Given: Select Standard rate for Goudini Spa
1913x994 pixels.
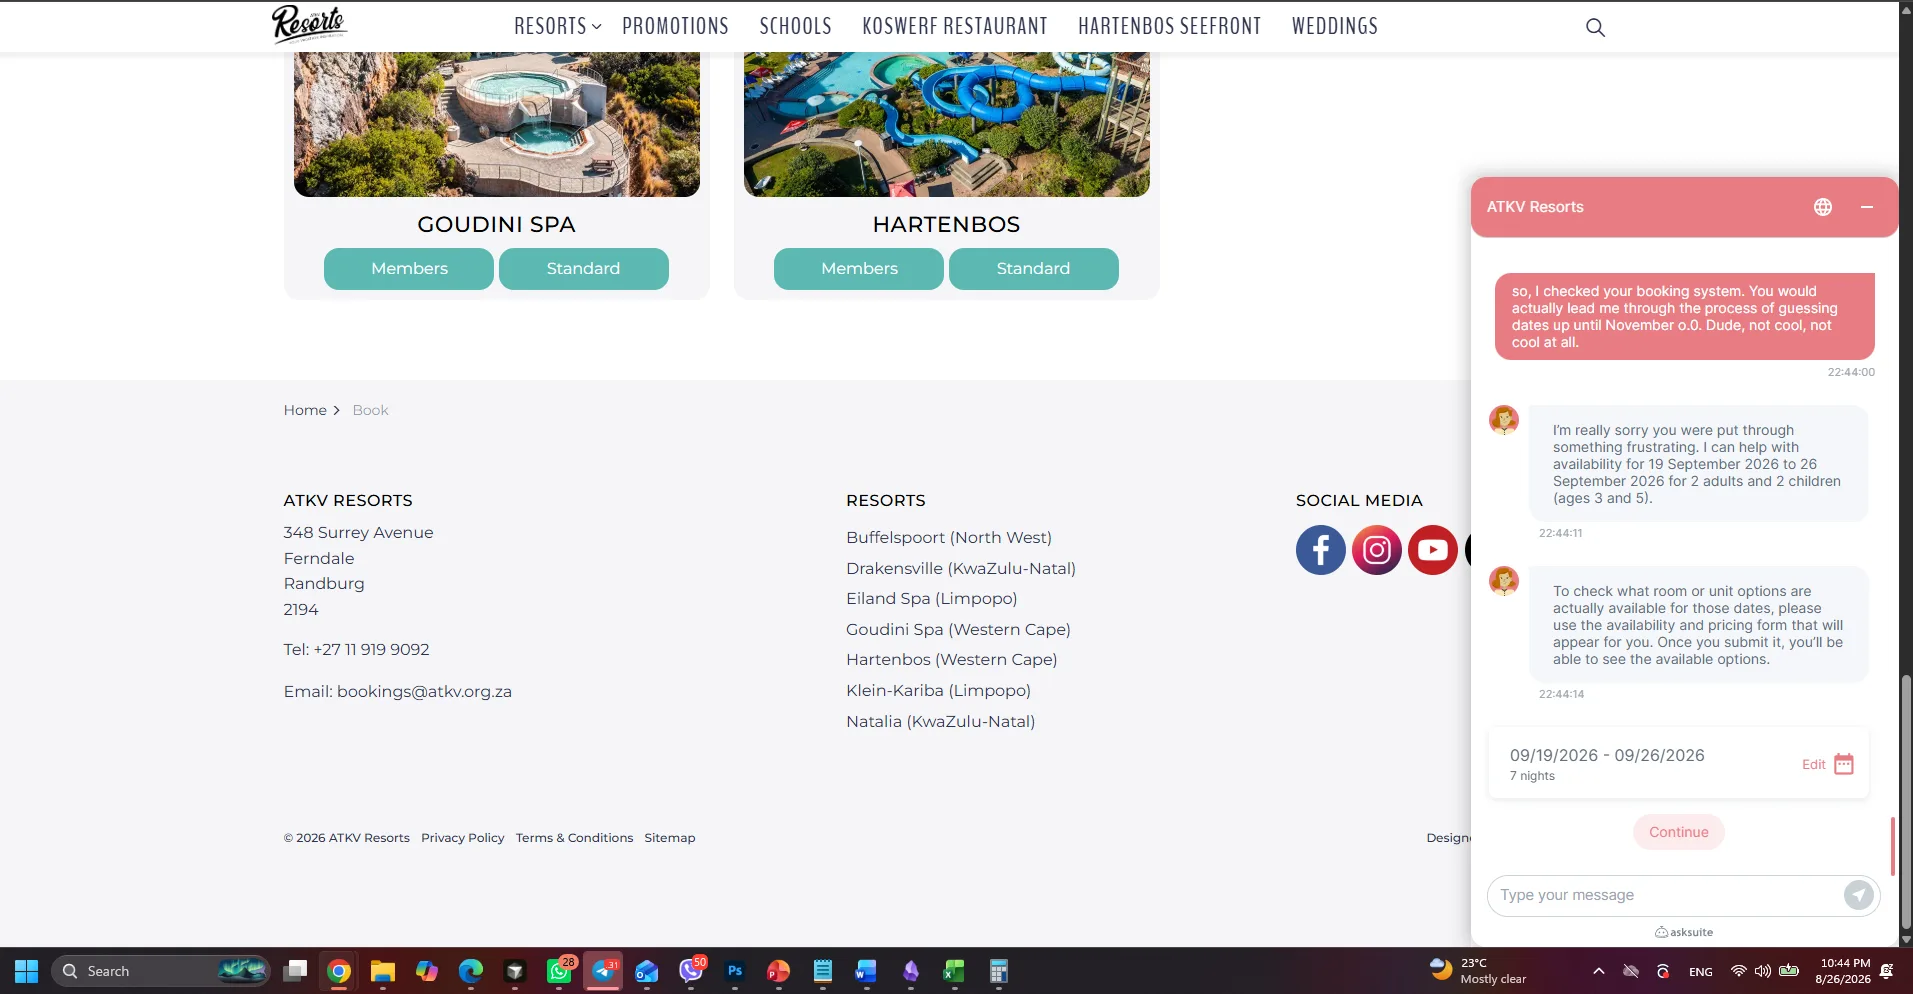Looking at the screenshot, I should tap(584, 269).
